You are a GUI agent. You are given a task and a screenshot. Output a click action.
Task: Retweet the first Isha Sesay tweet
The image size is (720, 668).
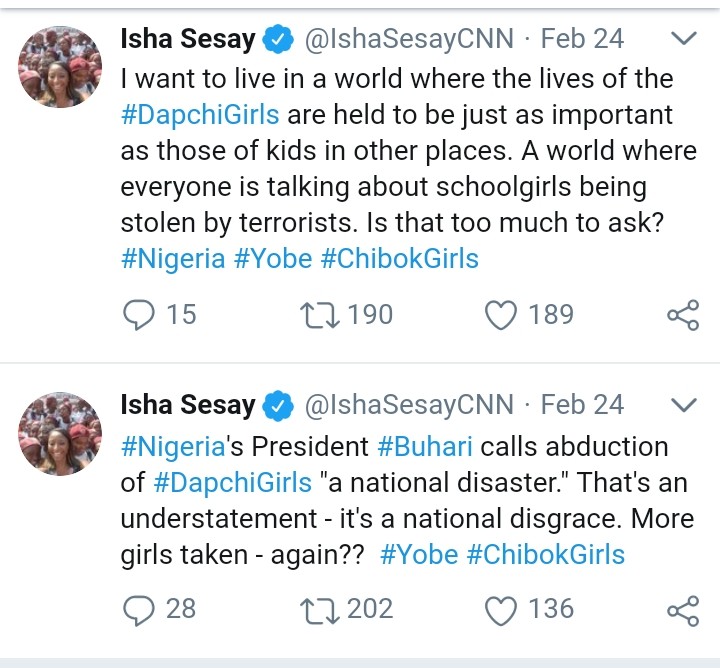click(320, 315)
